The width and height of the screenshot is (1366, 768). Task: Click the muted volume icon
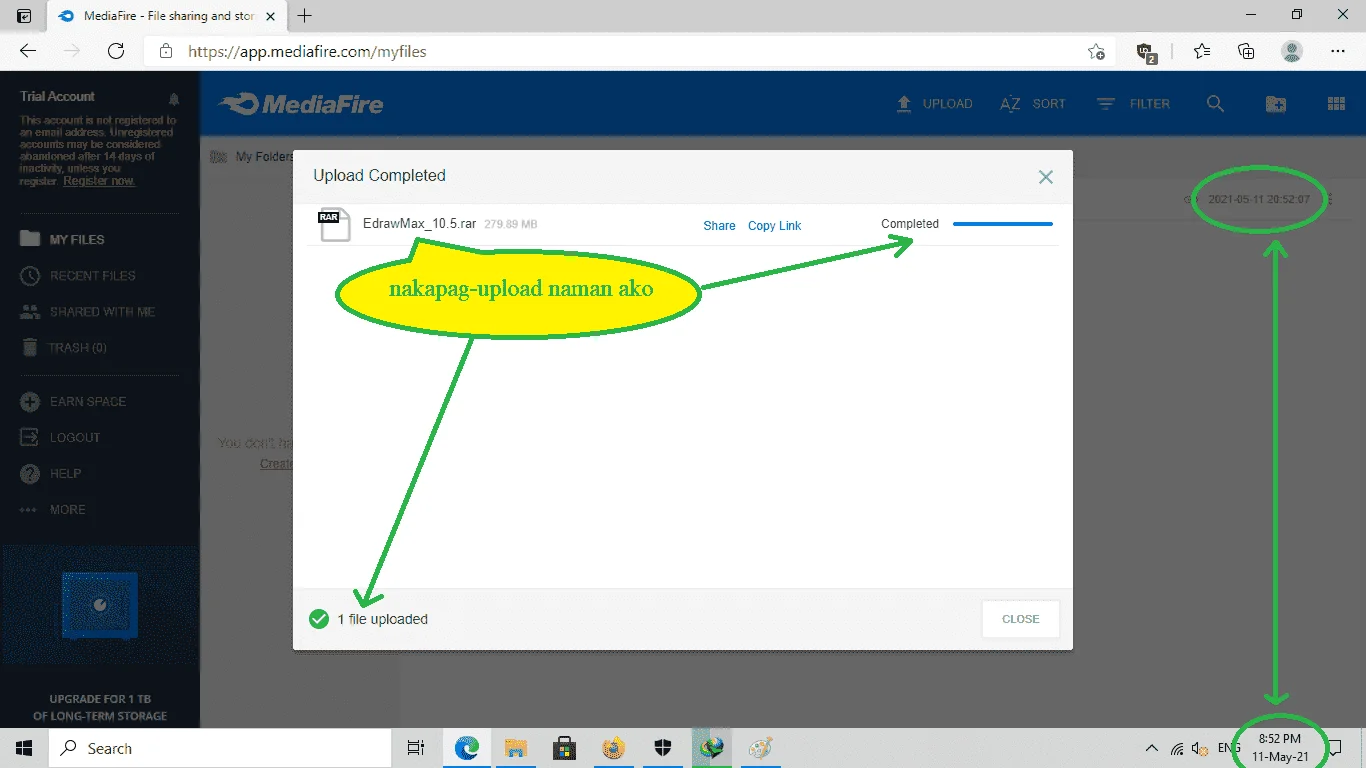[1200, 748]
